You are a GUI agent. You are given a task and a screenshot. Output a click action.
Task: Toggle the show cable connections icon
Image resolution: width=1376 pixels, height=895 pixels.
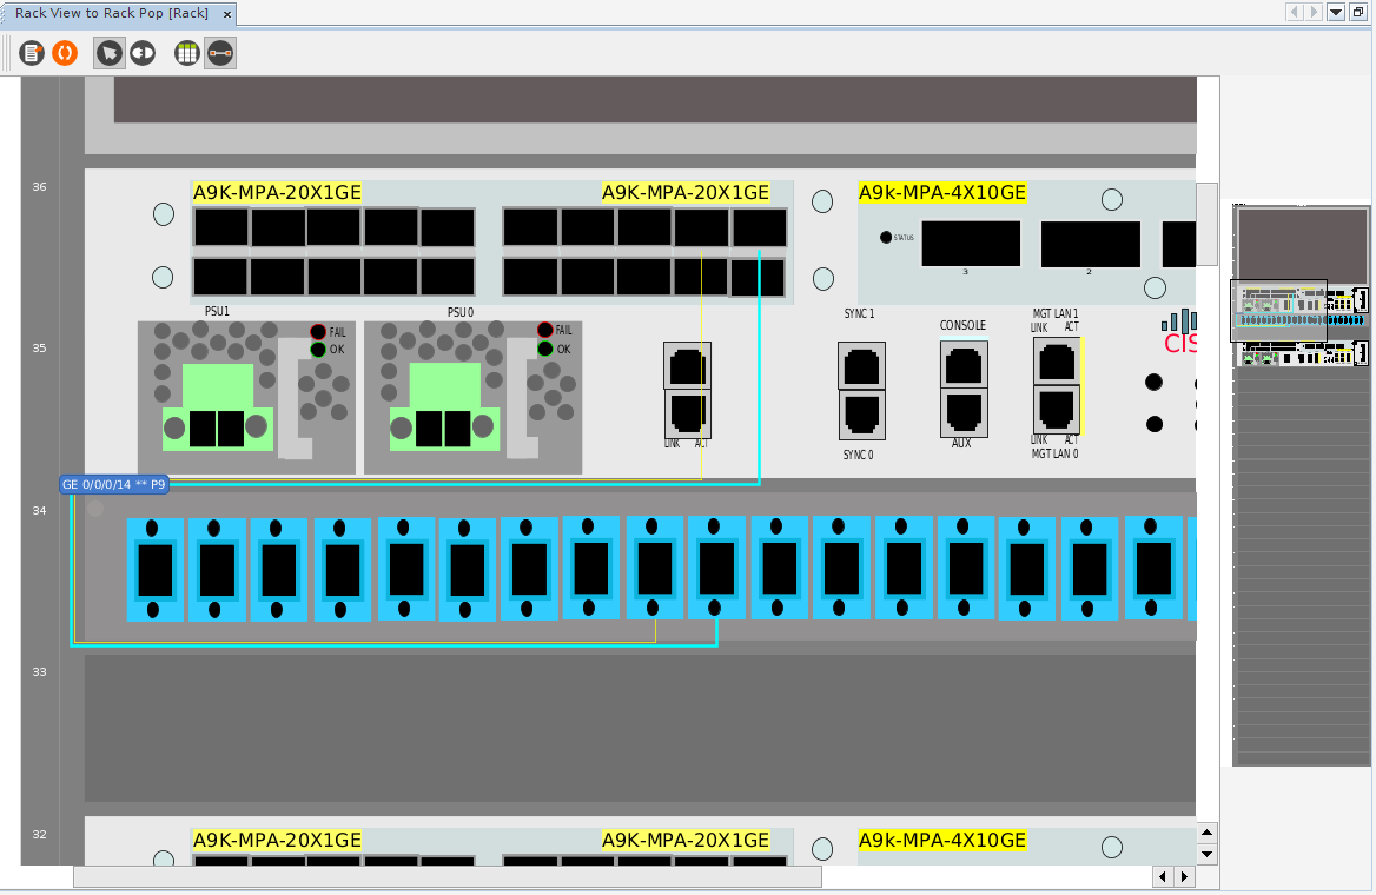pyautogui.click(x=220, y=53)
